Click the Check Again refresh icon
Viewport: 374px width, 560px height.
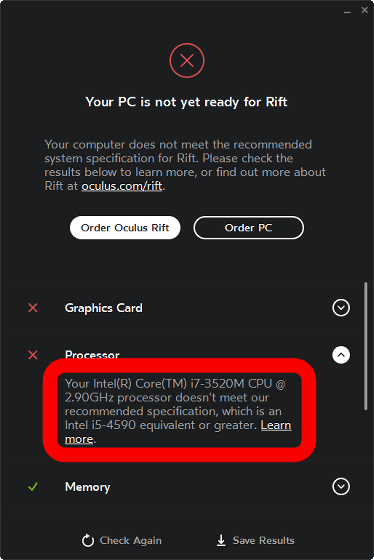[88, 540]
